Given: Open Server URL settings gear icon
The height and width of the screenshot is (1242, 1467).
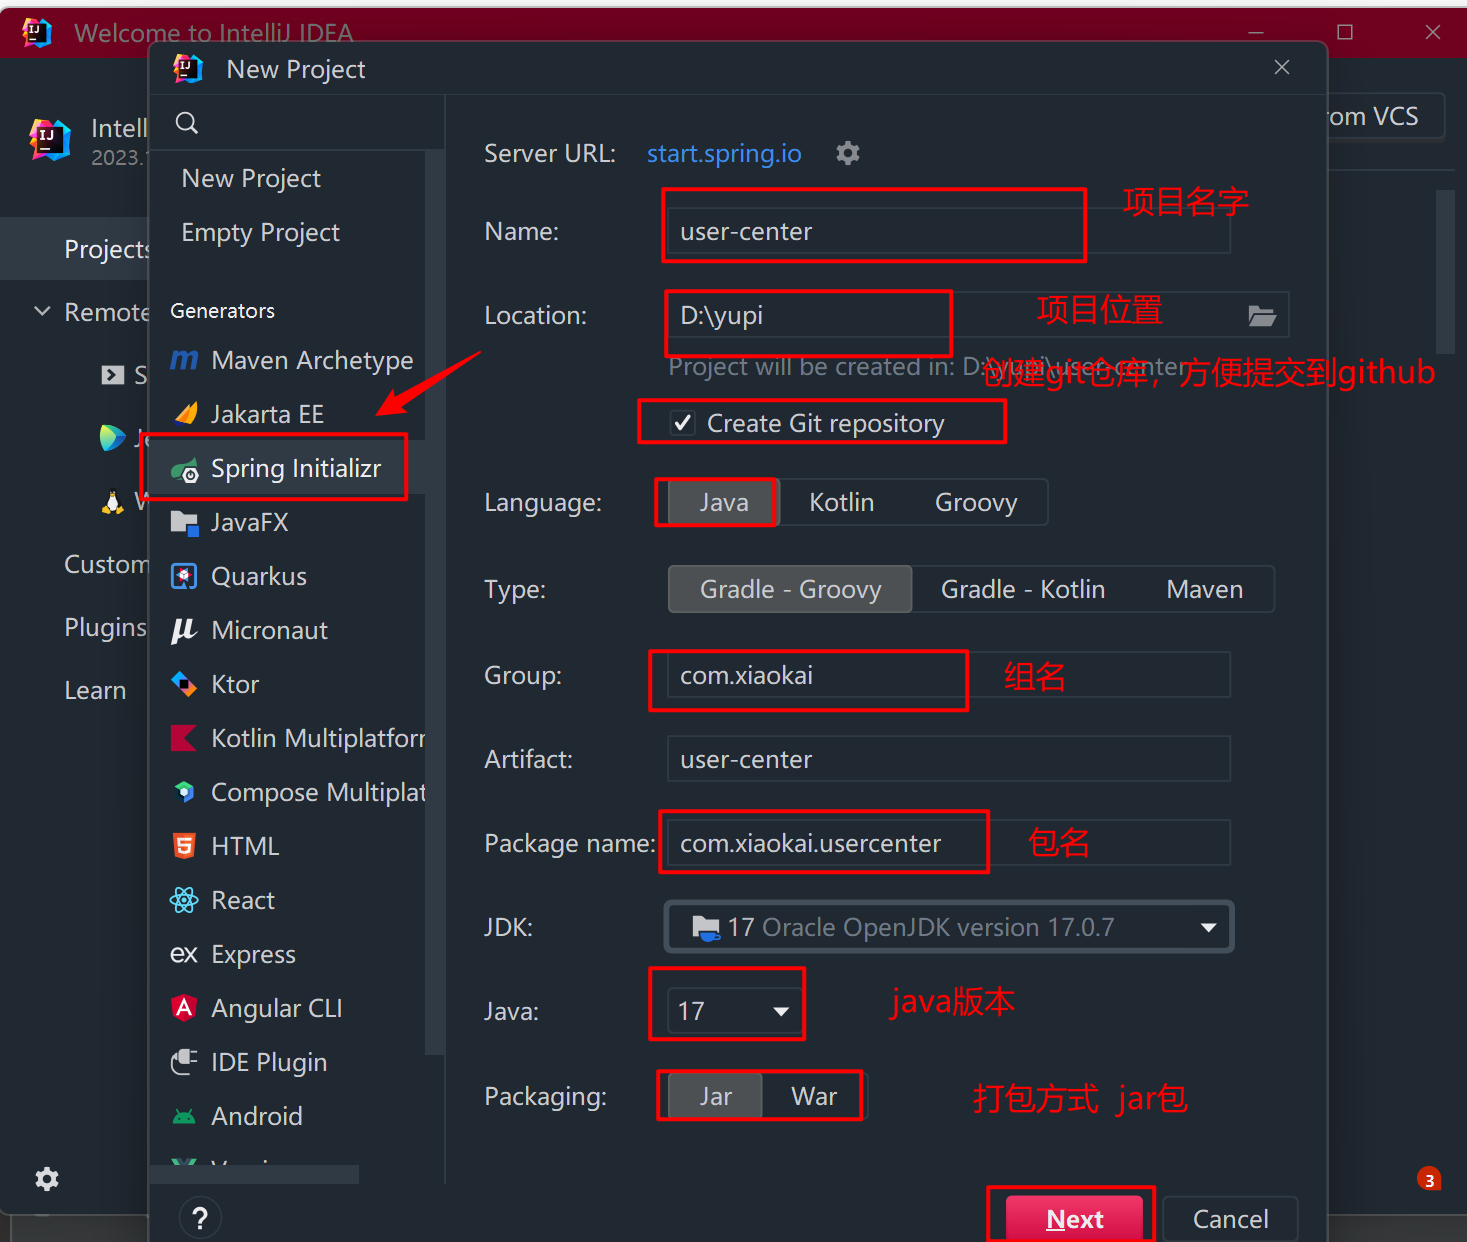Looking at the screenshot, I should click(x=848, y=153).
